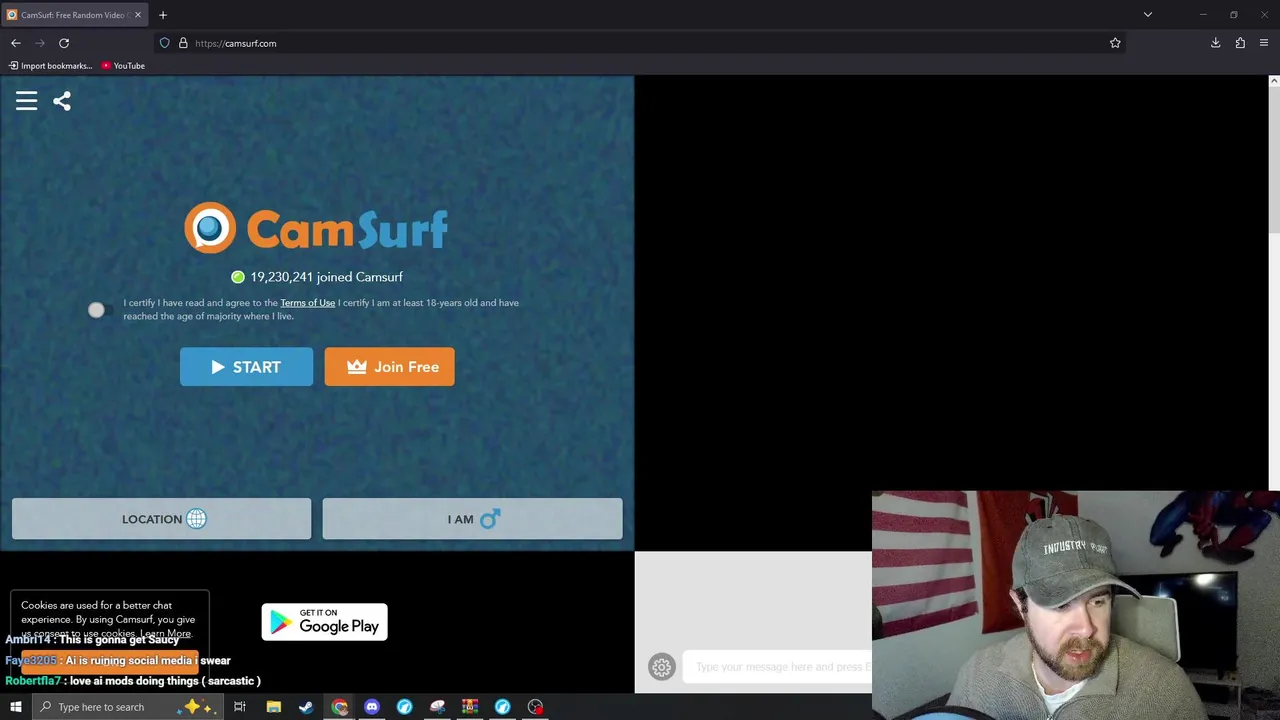The height and width of the screenshot is (720, 1280).
Task: Open WinRAR from the taskbar
Action: [x=470, y=707]
